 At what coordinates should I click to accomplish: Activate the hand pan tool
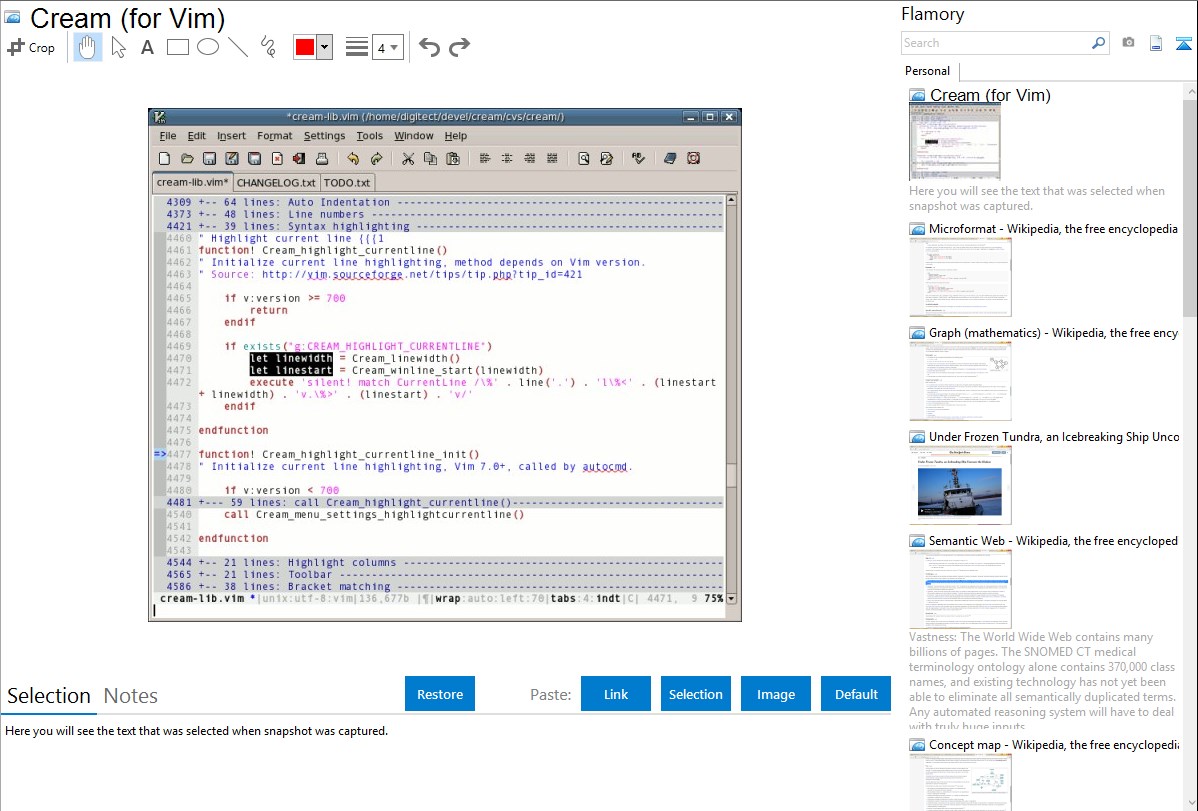point(87,47)
